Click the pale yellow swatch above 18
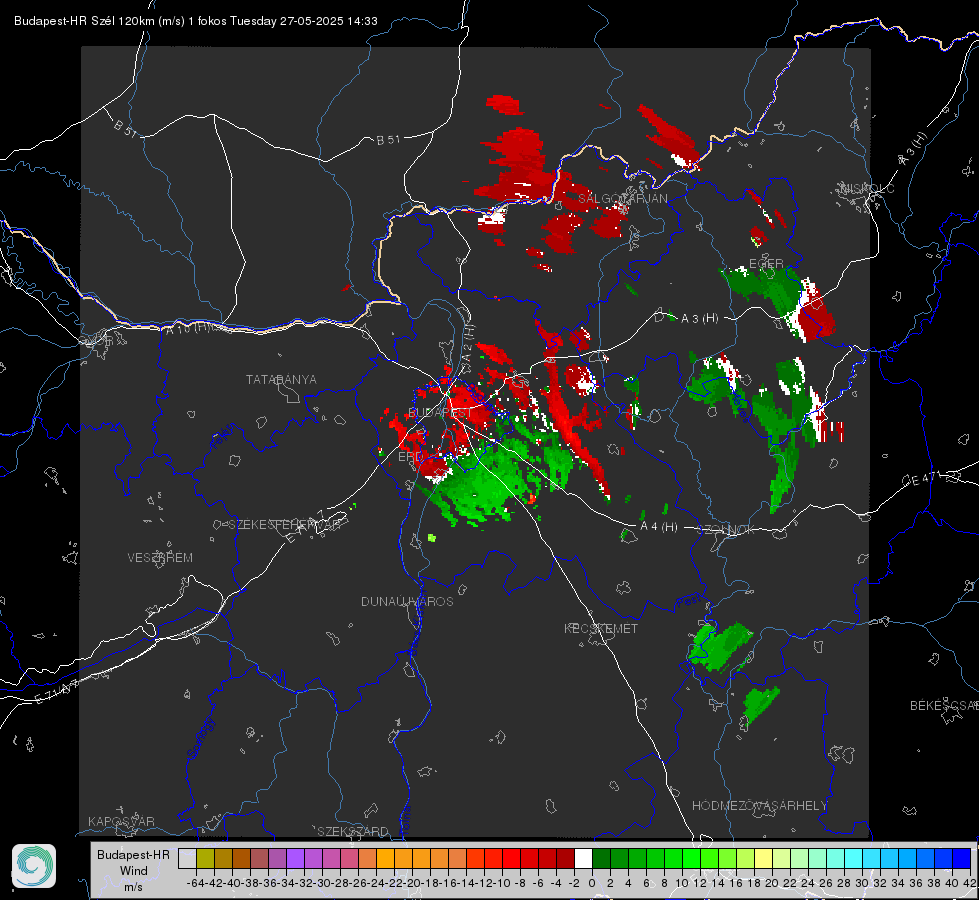Viewport: 979px width, 900px height. tap(763, 858)
